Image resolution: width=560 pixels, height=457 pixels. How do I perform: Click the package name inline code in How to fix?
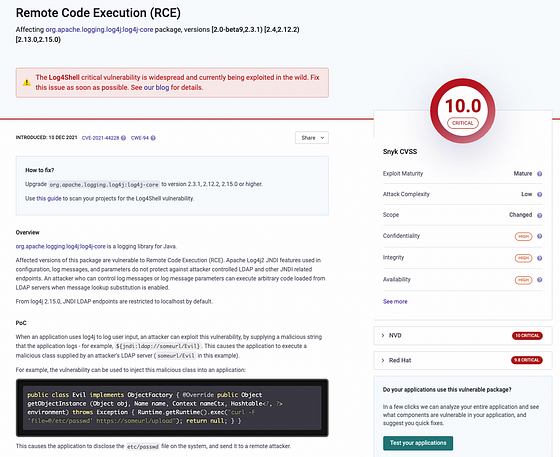click(104, 185)
